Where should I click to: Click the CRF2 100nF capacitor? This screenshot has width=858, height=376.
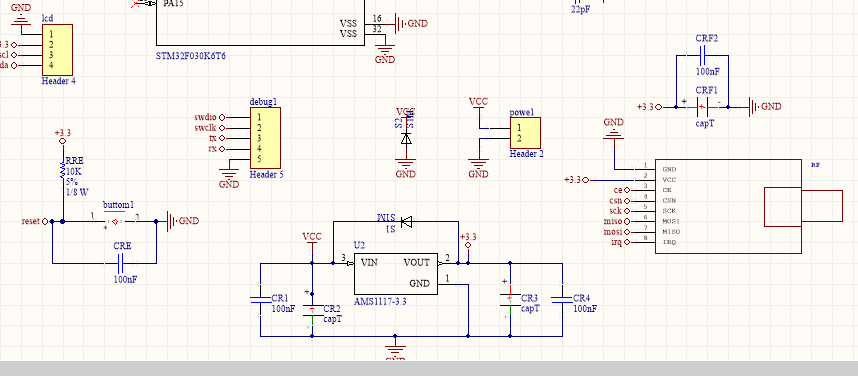coord(703,55)
